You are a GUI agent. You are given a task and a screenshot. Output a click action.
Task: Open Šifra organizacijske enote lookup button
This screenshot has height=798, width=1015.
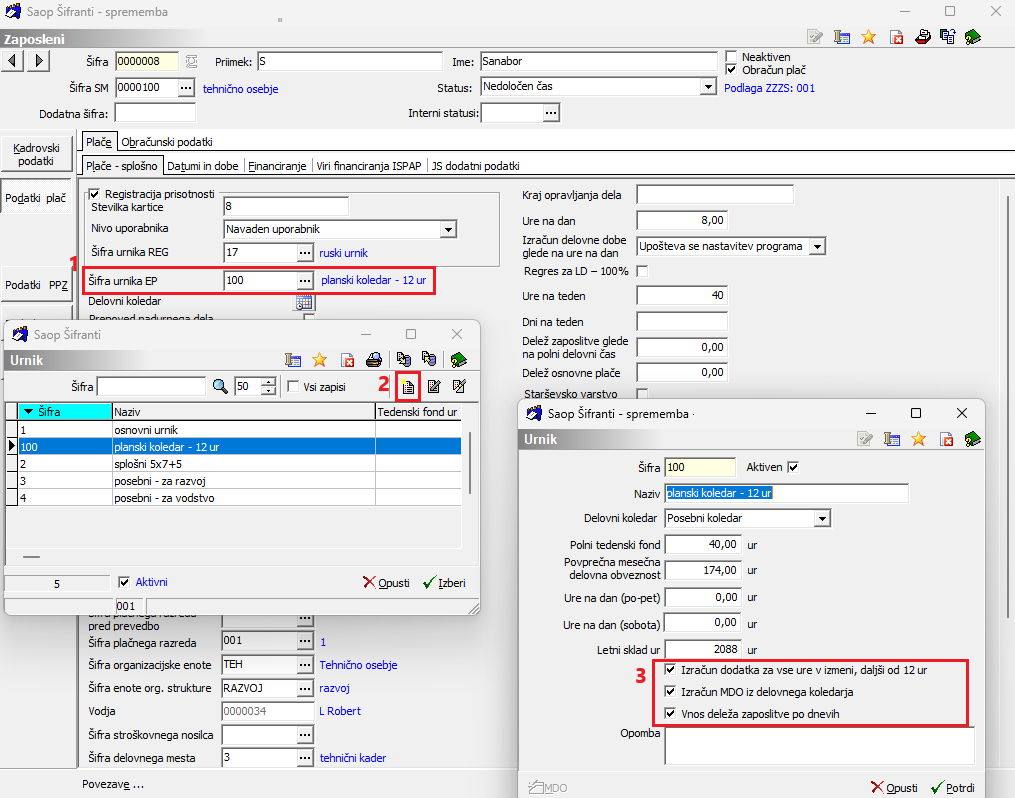coord(305,665)
